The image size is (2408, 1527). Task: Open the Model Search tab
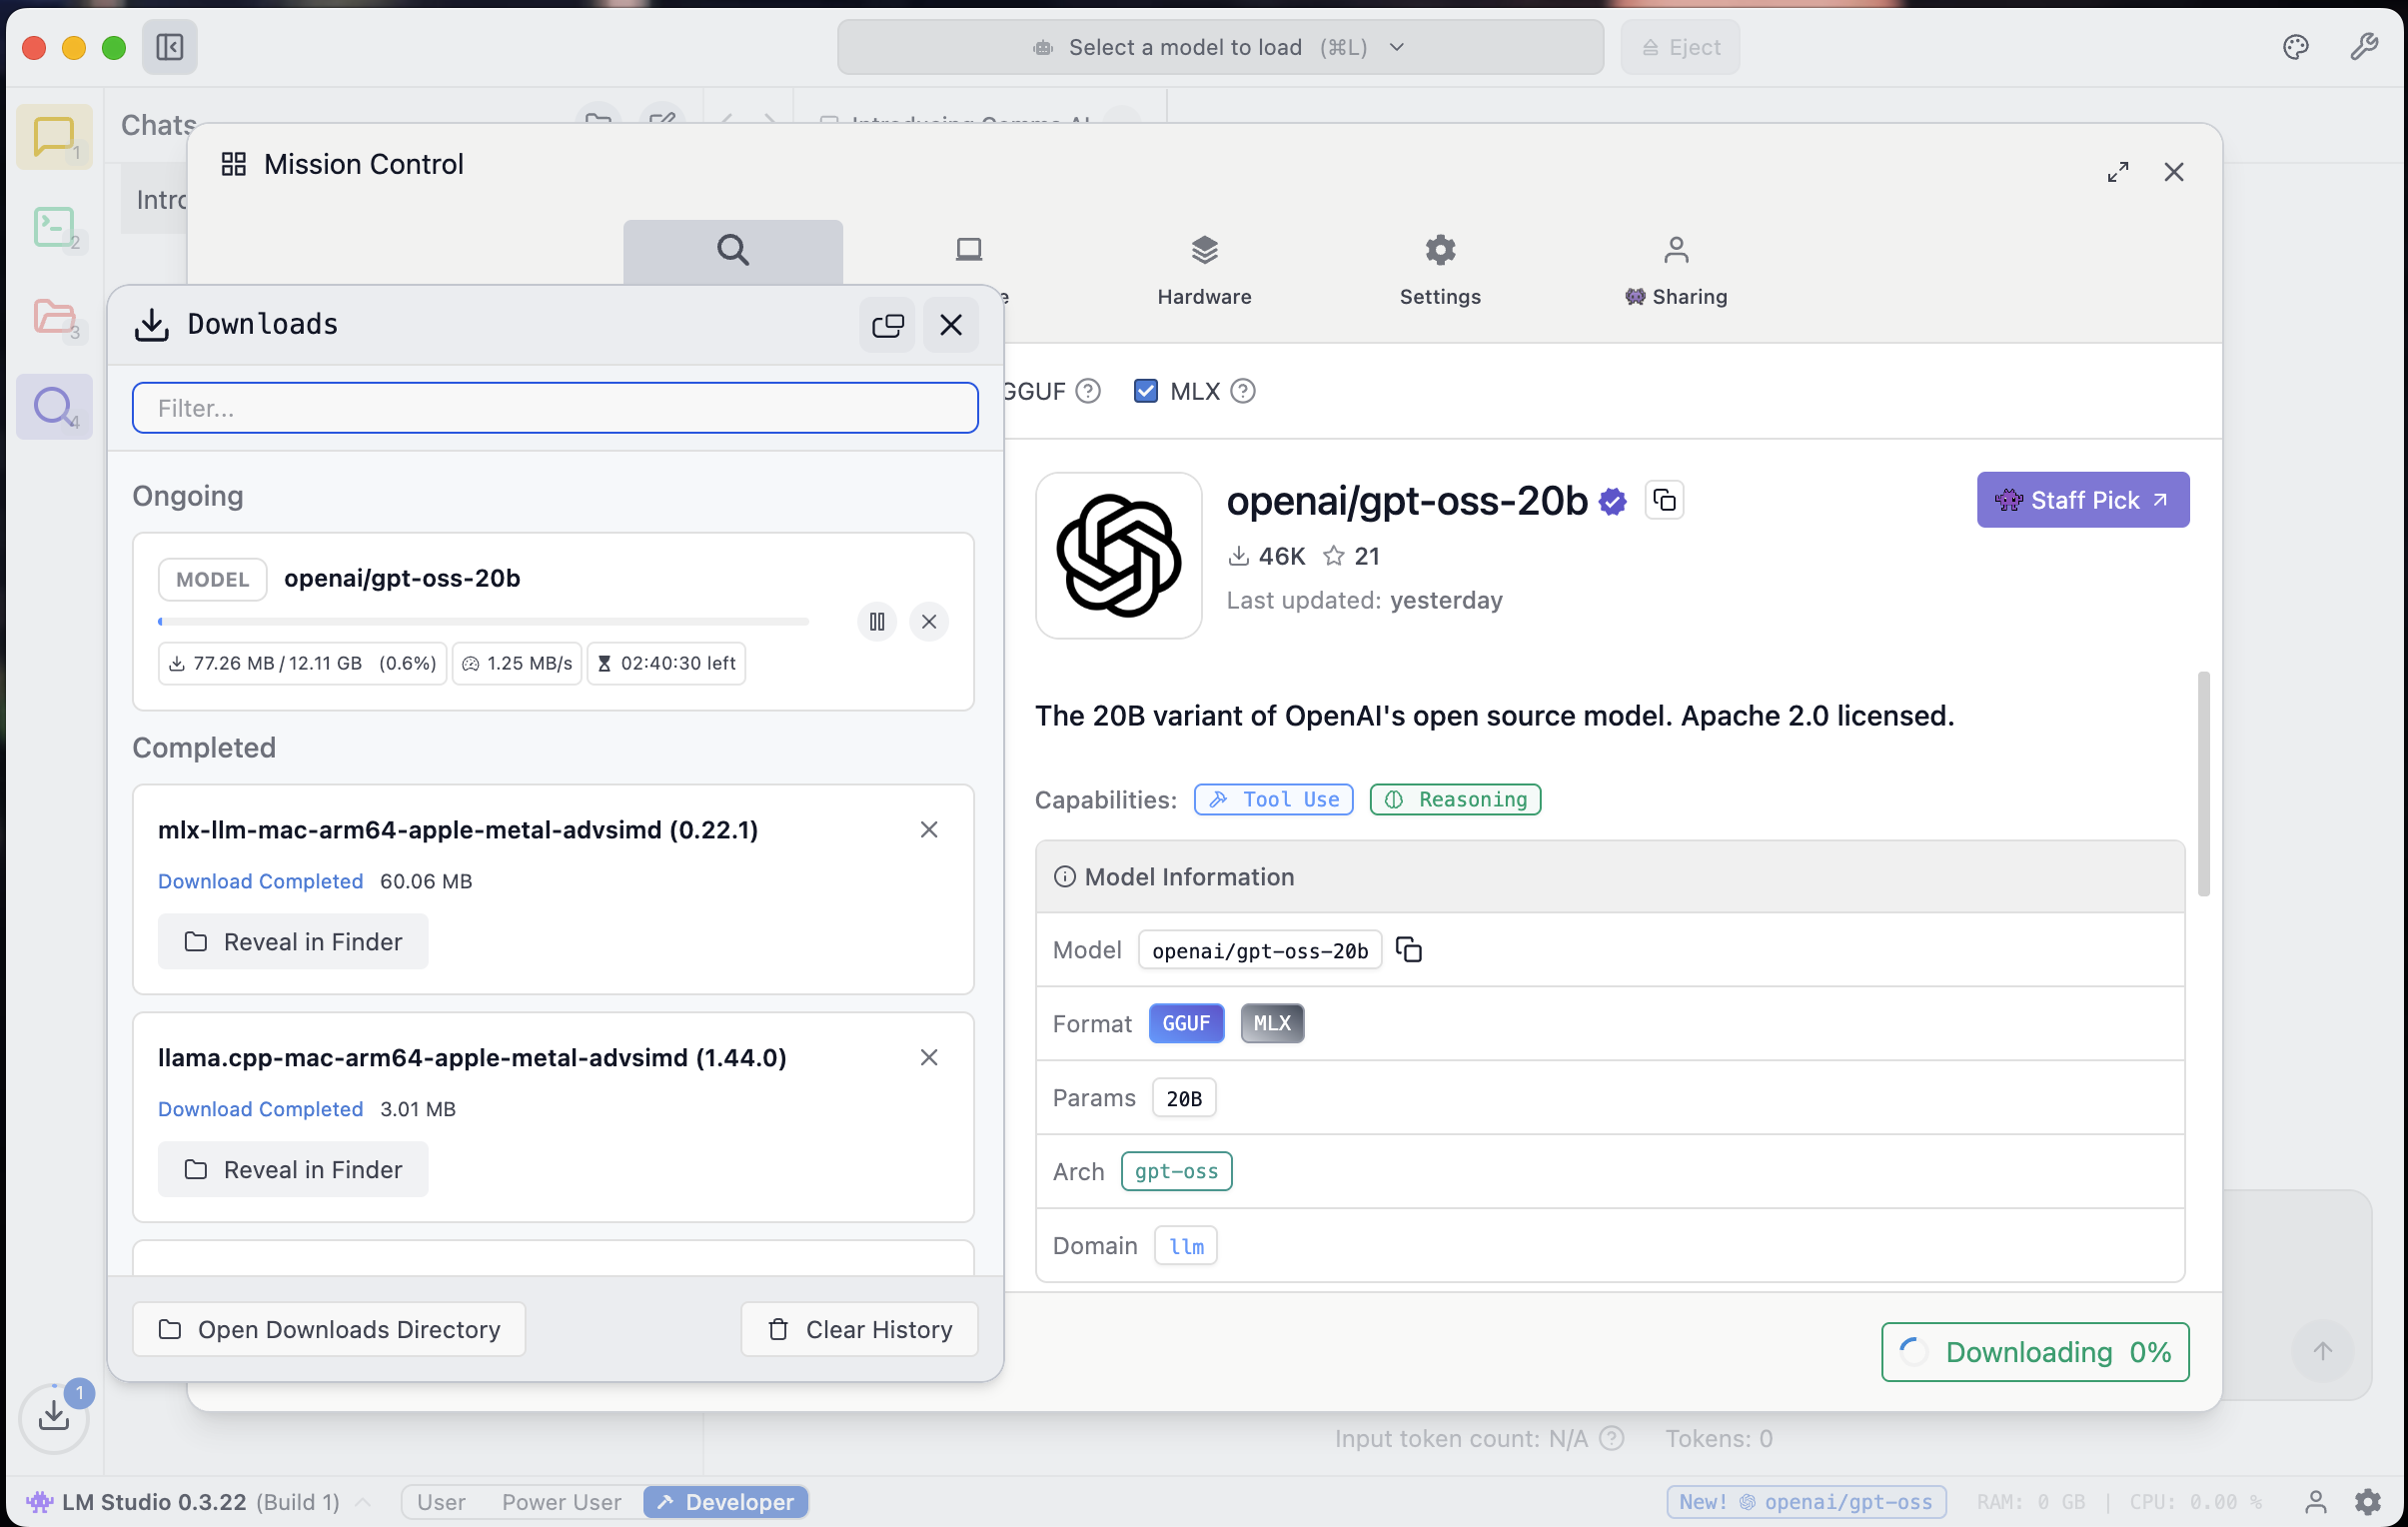(733, 252)
